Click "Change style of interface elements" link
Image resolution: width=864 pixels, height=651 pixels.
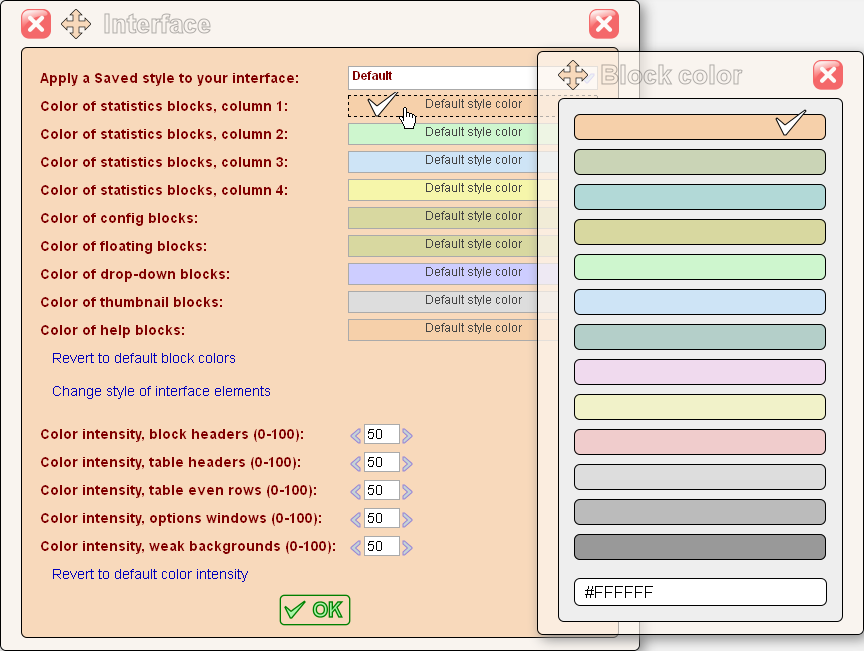tap(161, 391)
